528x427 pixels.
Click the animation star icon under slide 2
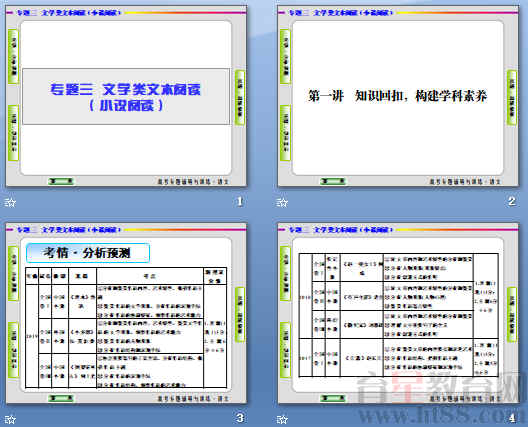point(282,202)
